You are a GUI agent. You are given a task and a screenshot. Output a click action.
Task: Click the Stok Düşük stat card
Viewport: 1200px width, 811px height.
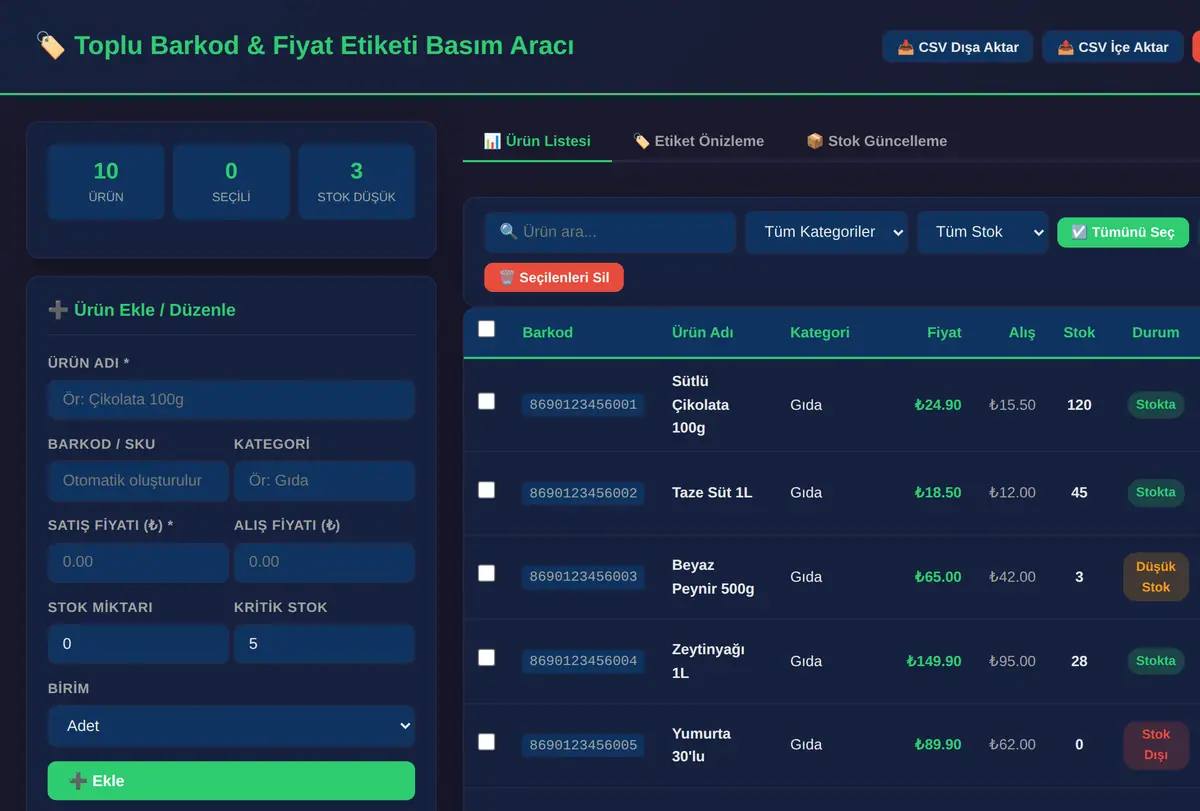point(356,181)
